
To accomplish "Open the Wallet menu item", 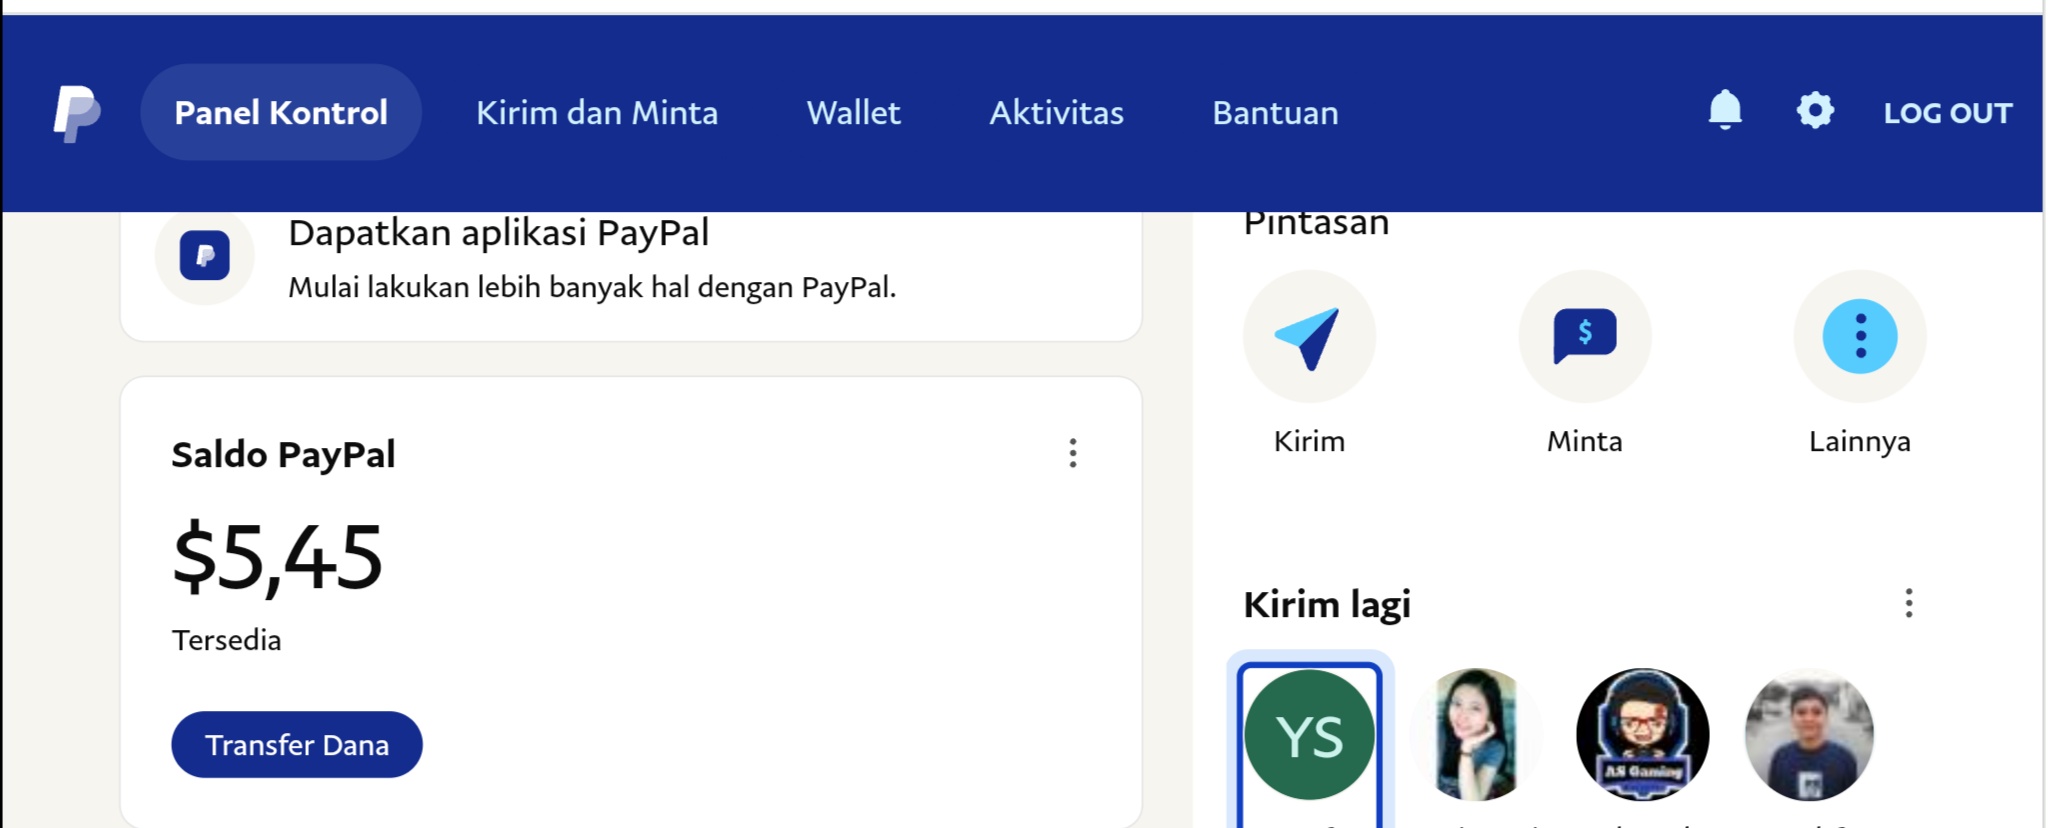I will (x=853, y=112).
